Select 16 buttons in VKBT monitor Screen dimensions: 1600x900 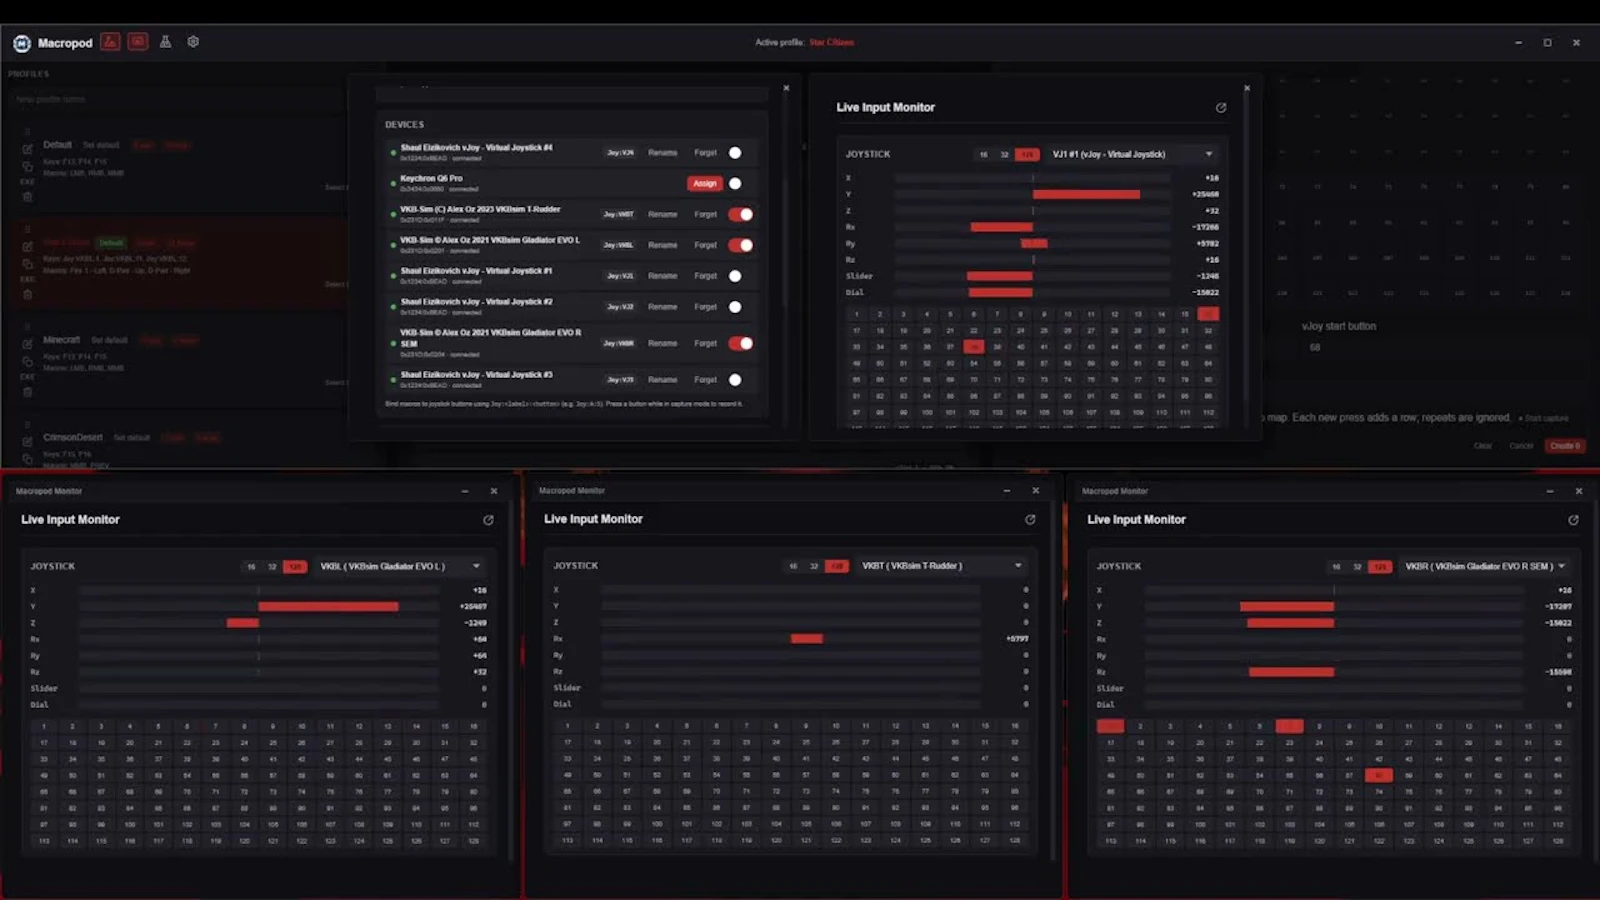point(793,565)
